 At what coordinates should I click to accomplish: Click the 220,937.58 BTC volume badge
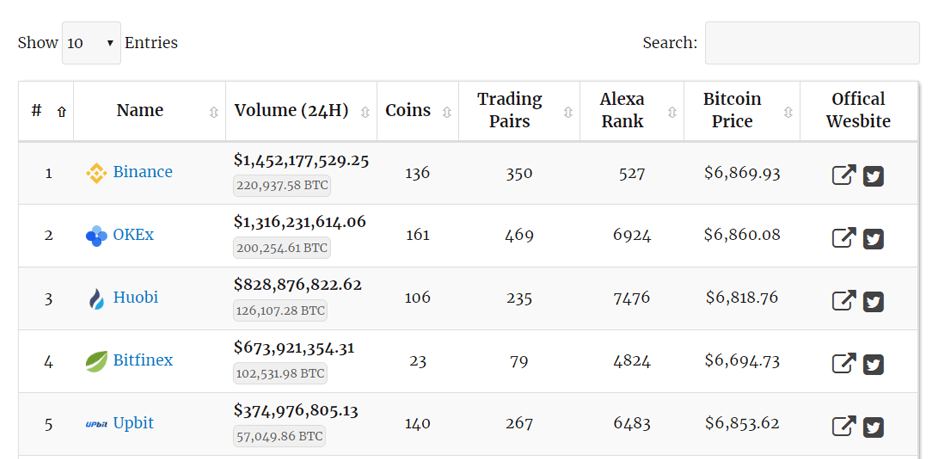point(282,185)
